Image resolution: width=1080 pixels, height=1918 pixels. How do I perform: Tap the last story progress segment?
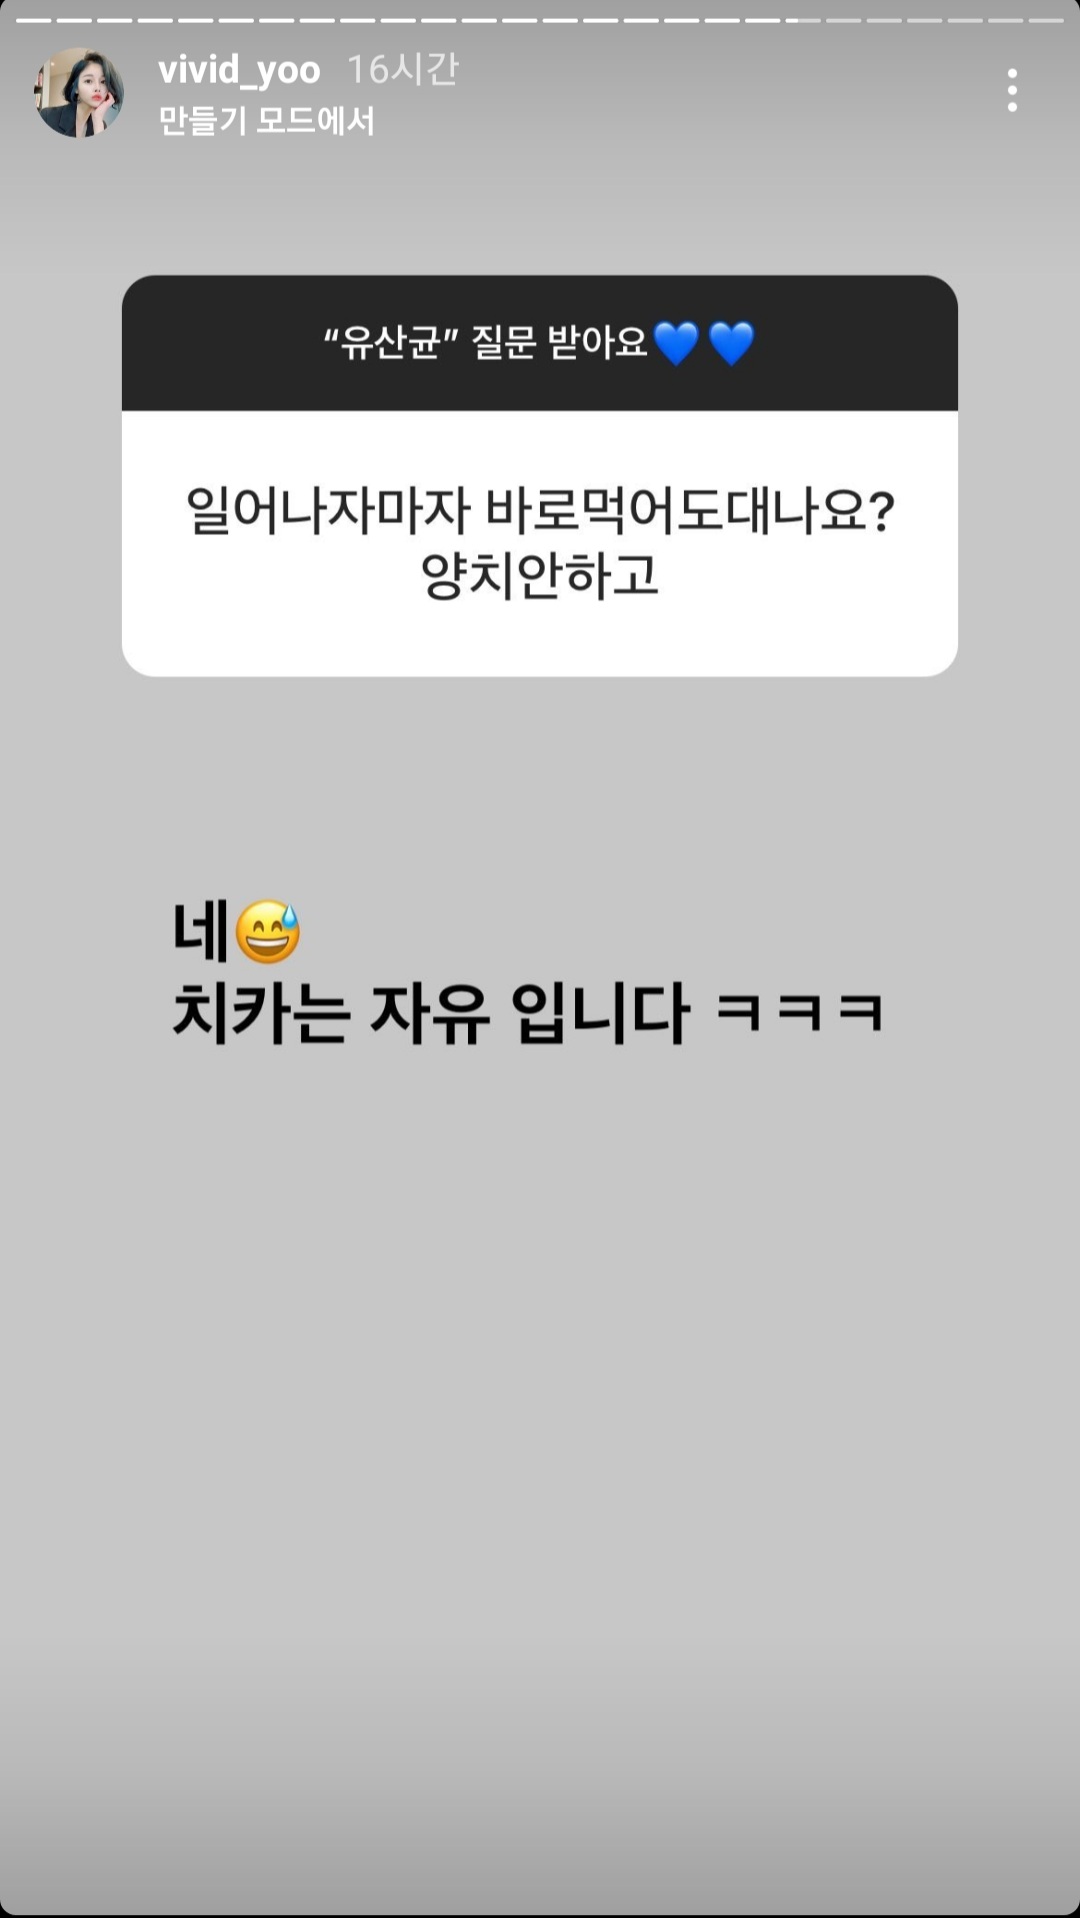[1046, 20]
